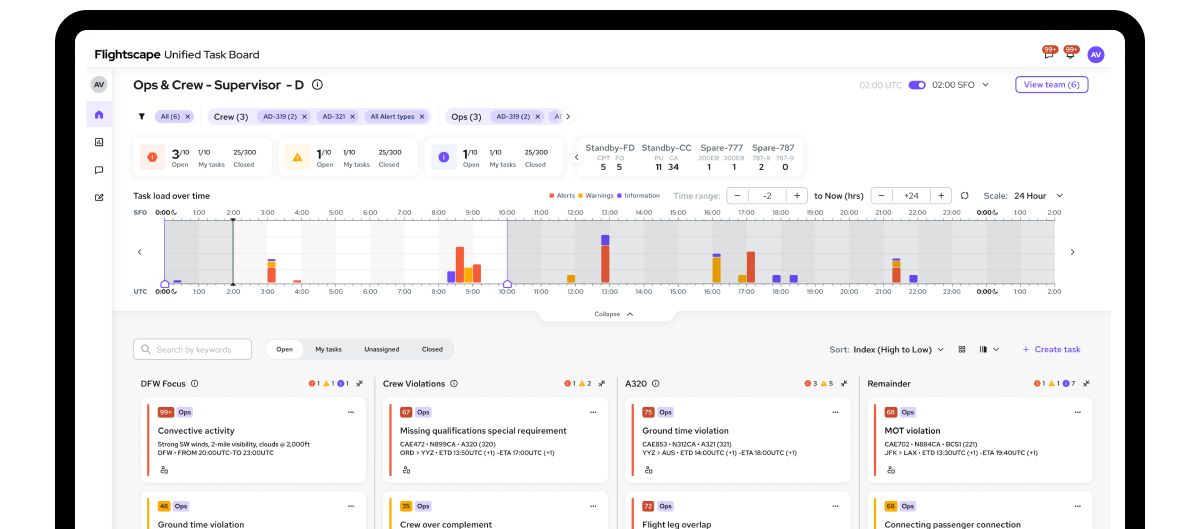This screenshot has width=1200, height=529.
Task: Switch to the Unassigned tab
Action: tap(381, 349)
